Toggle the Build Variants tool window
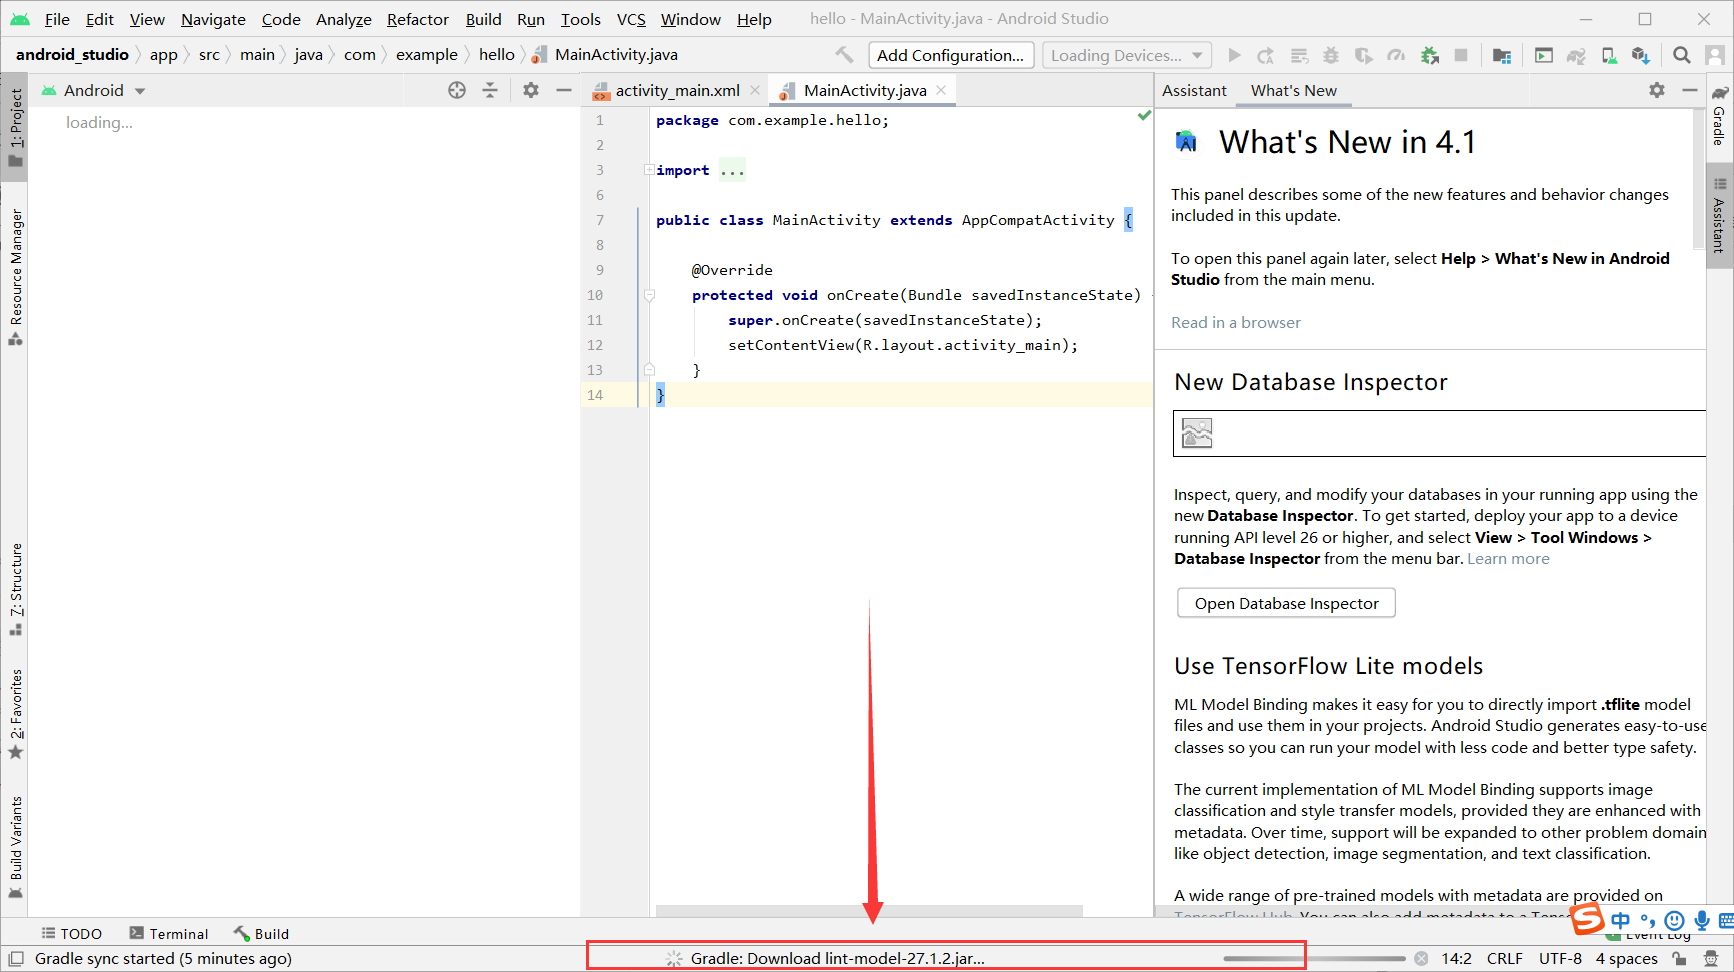Viewport: 1734px width, 972px height. (x=15, y=848)
